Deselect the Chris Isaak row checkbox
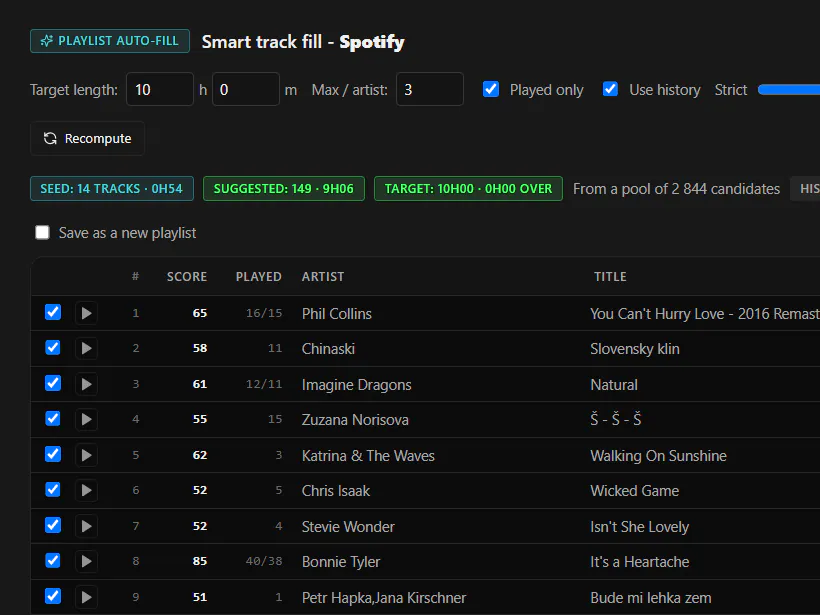This screenshot has height=615, width=820. click(53, 489)
